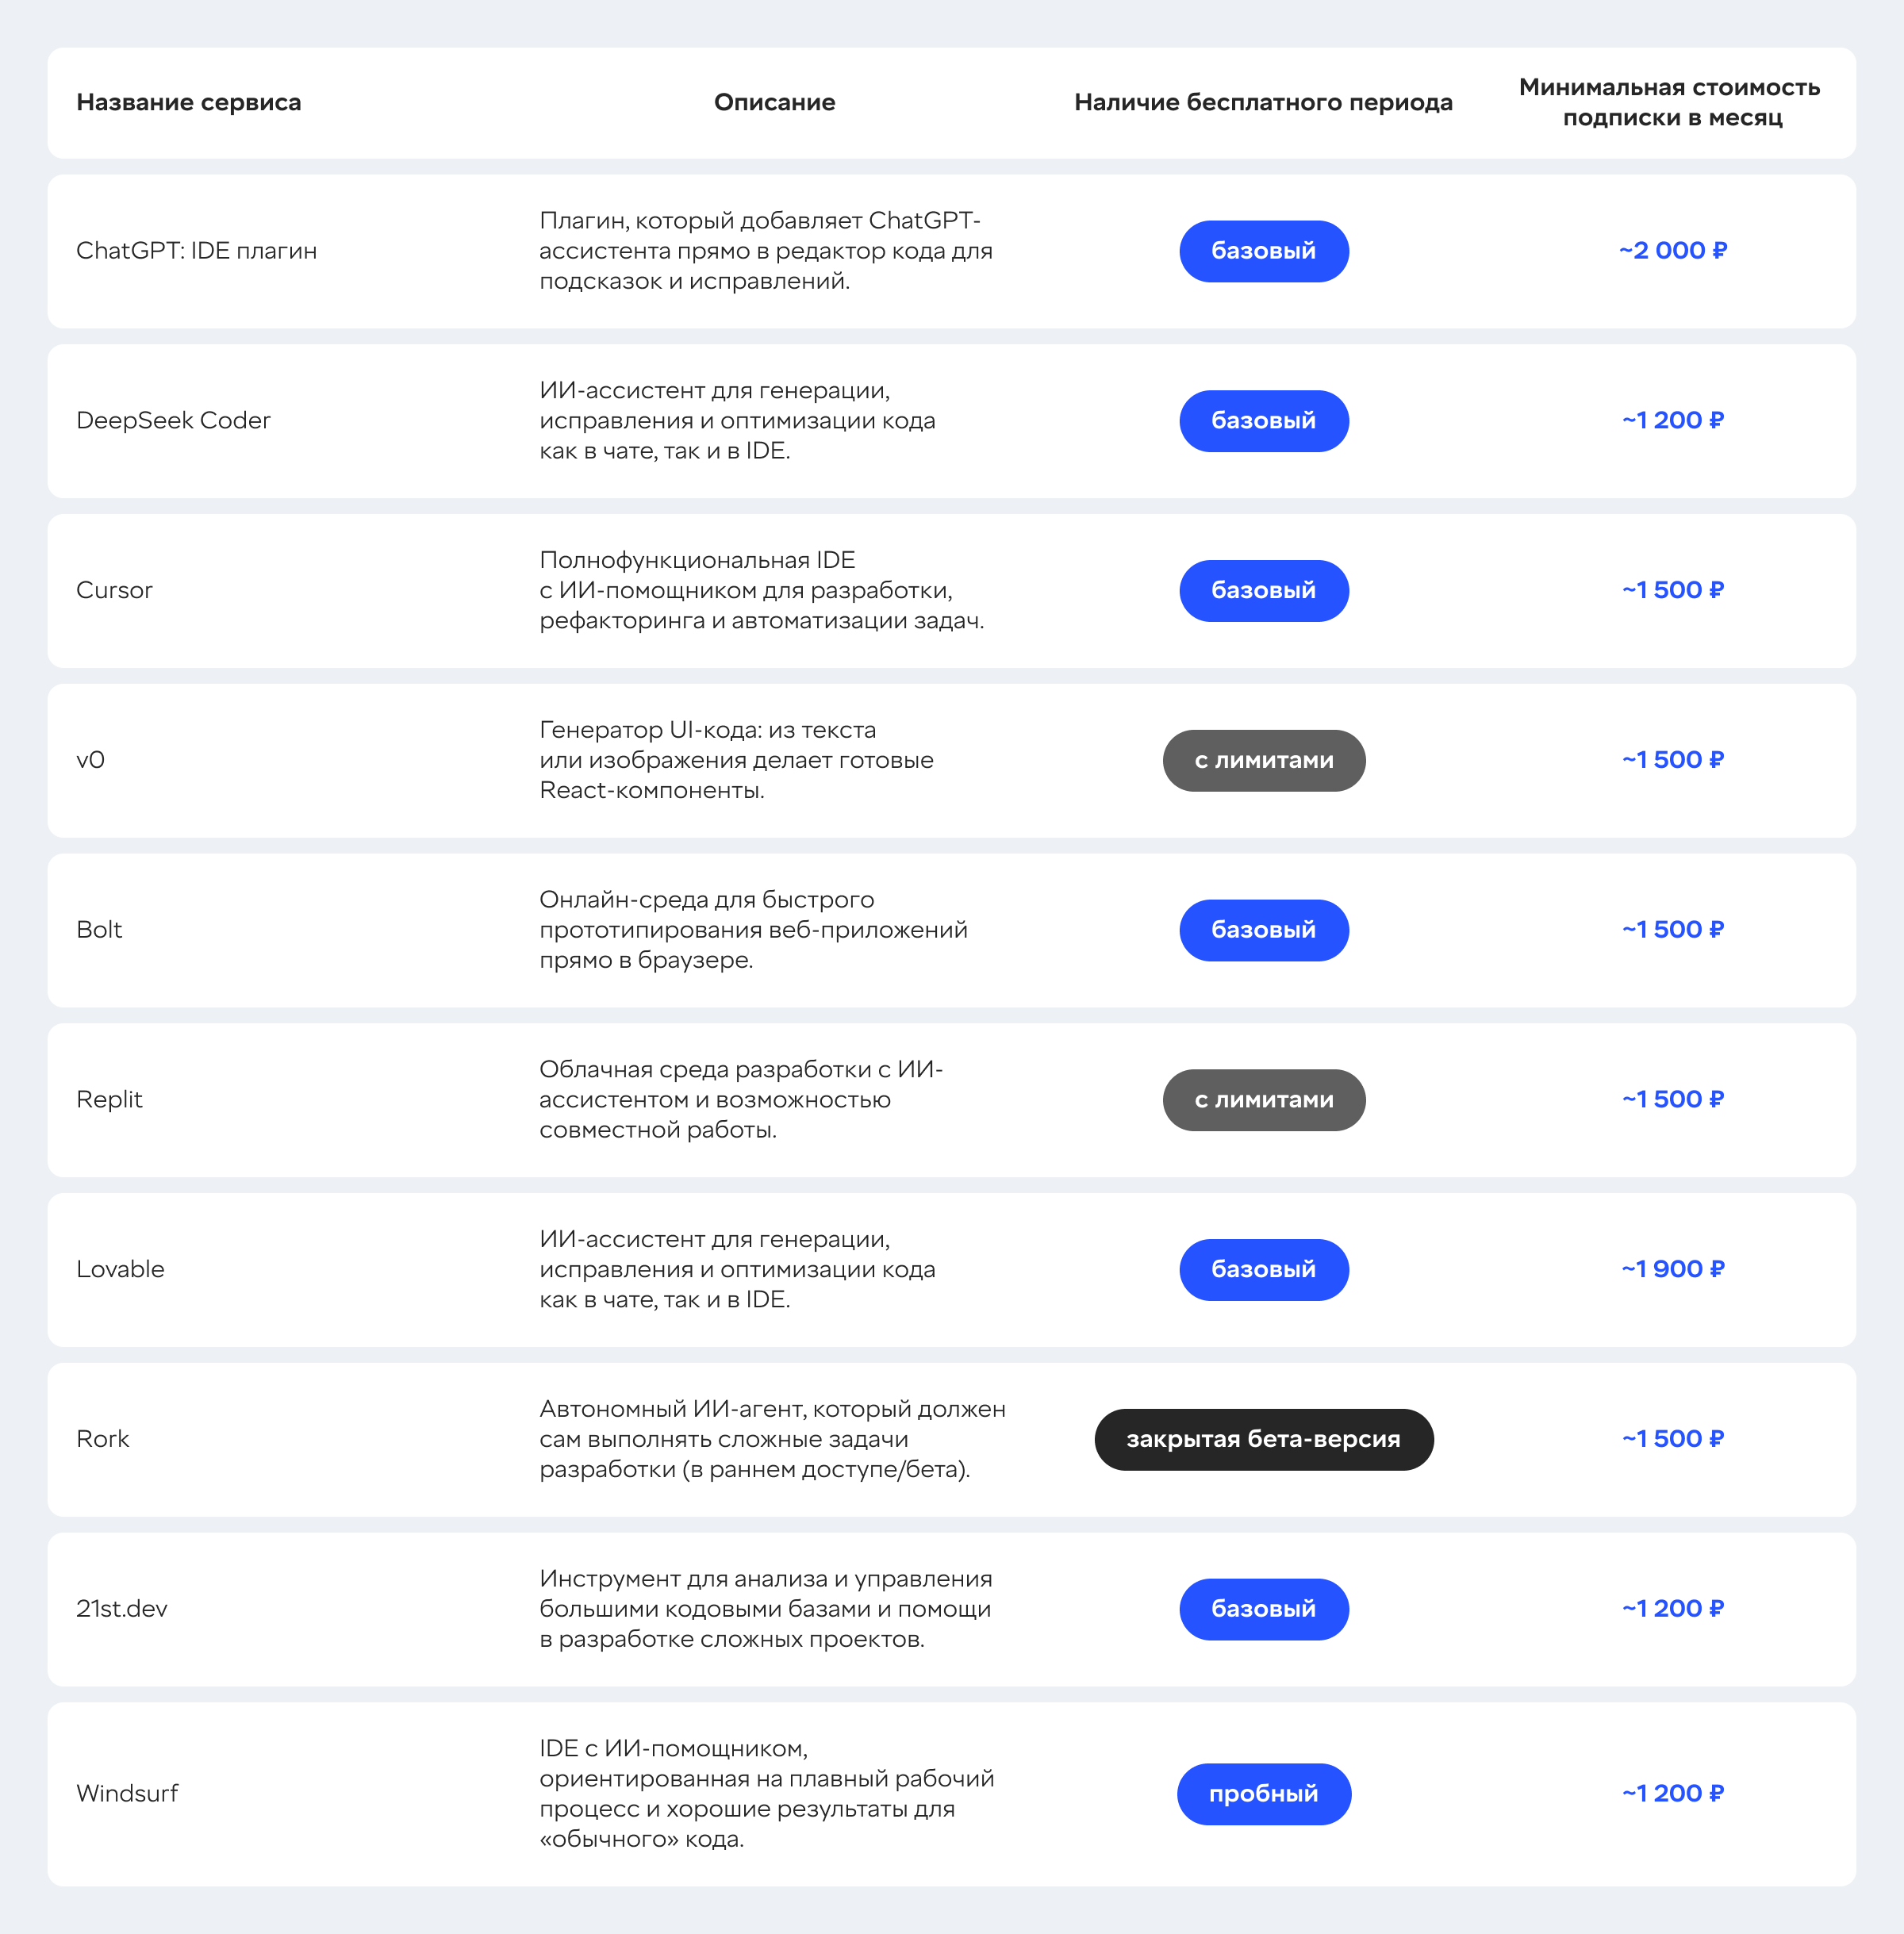Click the Rork description text
This screenshot has height=1934, width=1904.
(x=772, y=1440)
